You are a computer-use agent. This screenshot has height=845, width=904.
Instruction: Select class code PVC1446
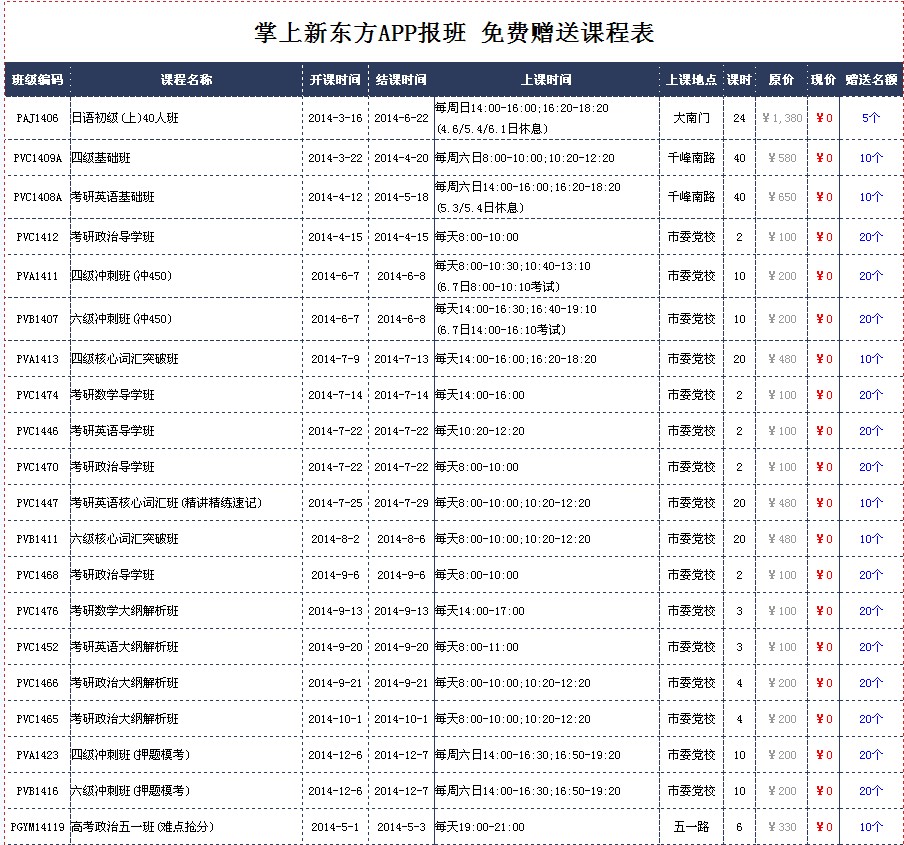[x=37, y=431]
